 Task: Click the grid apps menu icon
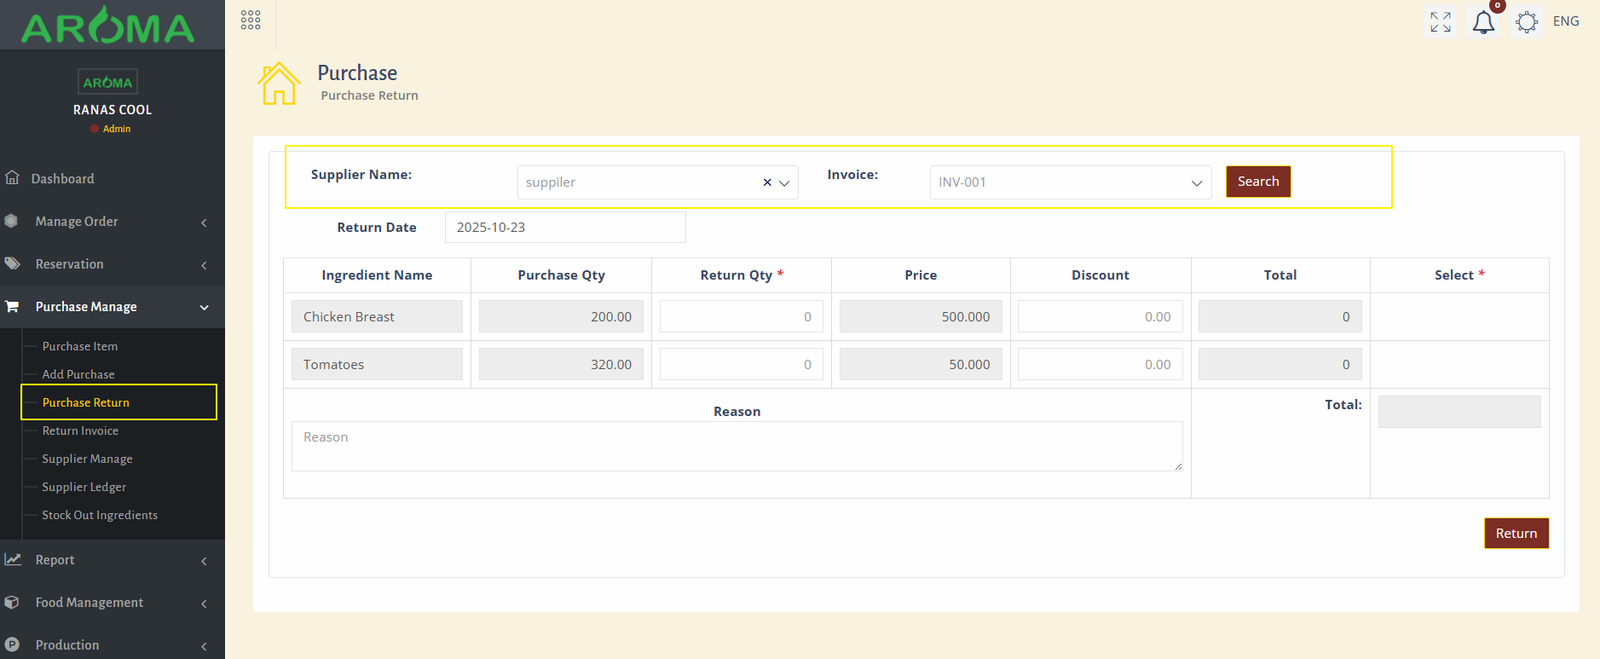coord(250,20)
